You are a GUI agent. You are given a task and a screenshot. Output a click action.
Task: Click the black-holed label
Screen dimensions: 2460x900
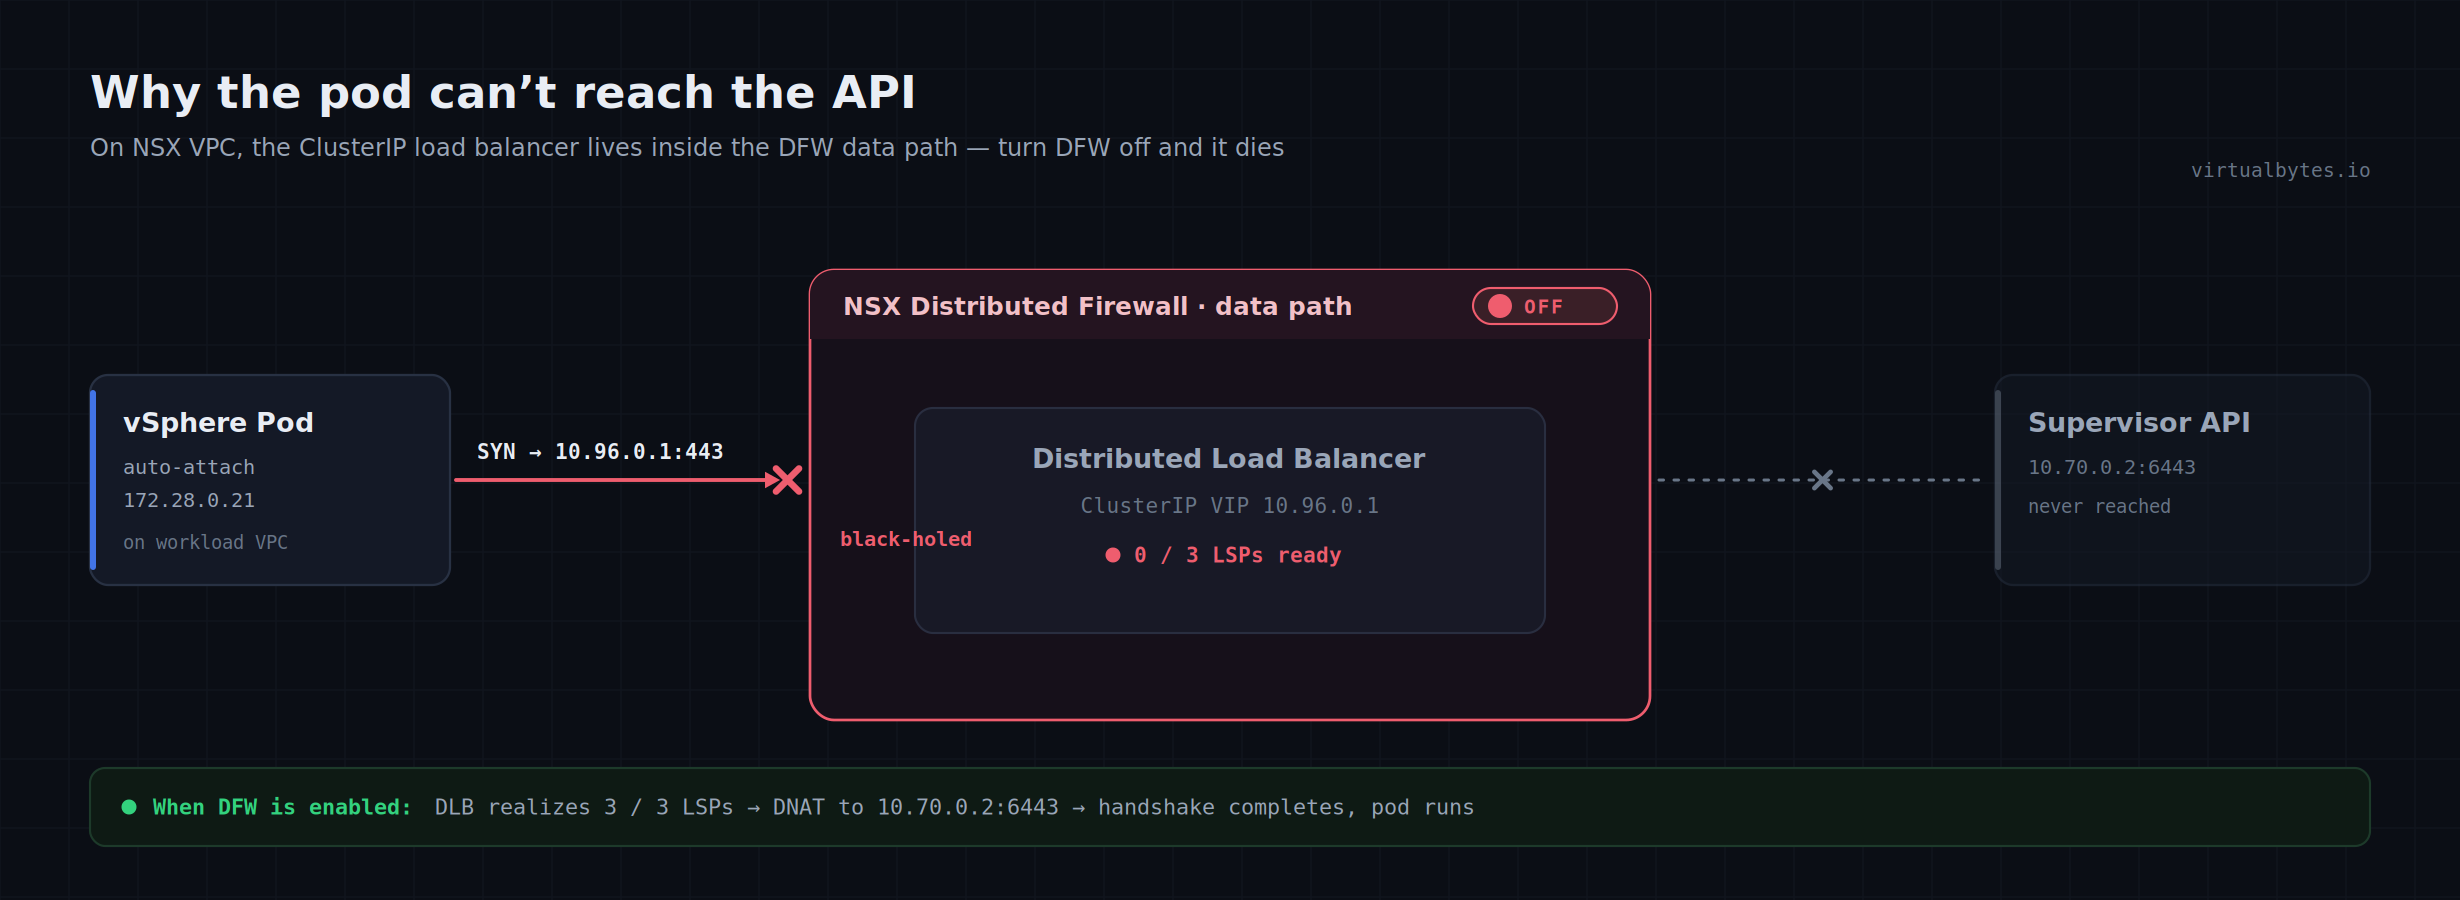(906, 539)
